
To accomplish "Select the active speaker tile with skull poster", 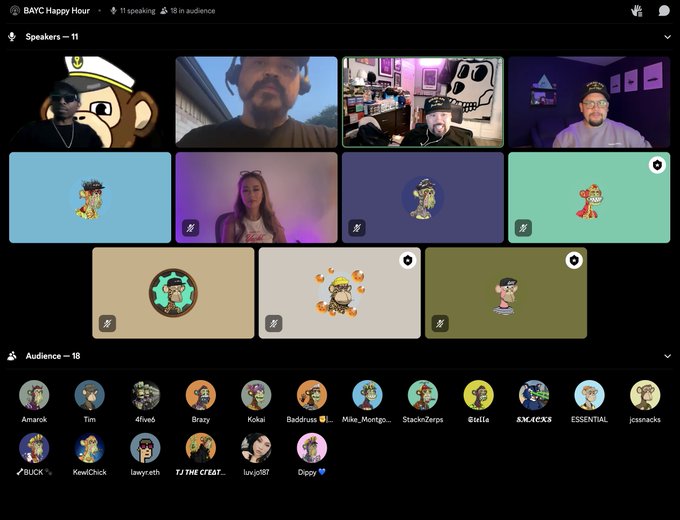I will click(x=423, y=102).
